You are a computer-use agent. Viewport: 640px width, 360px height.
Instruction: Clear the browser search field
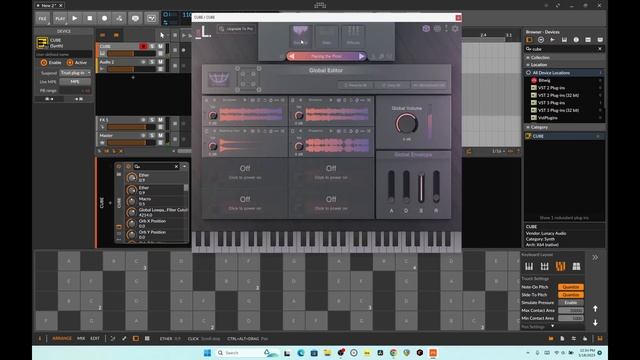[600, 49]
